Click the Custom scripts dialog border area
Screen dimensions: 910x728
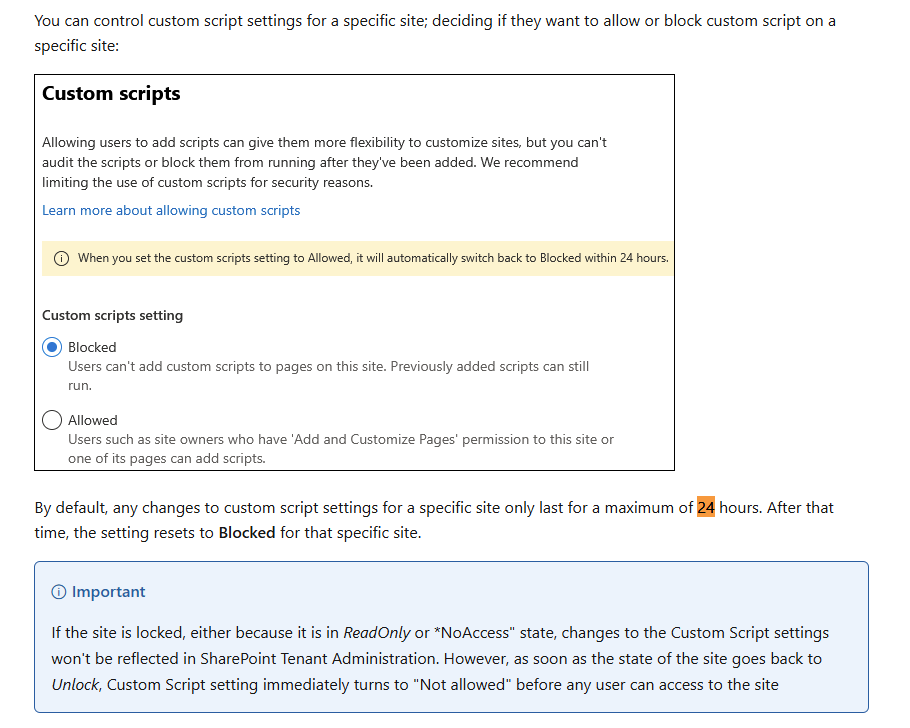pyautogui.click(x=354, y=72)
